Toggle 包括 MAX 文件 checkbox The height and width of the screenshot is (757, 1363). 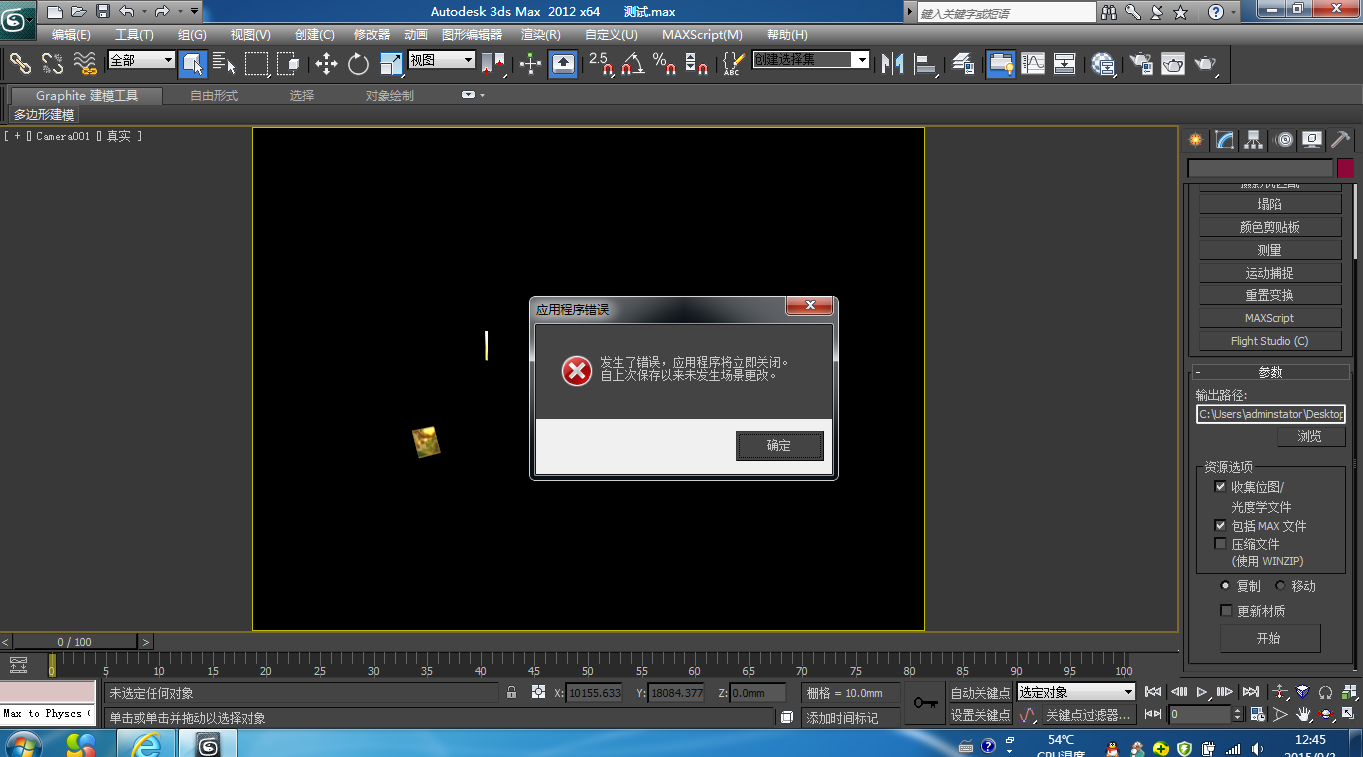[1220, 525]
